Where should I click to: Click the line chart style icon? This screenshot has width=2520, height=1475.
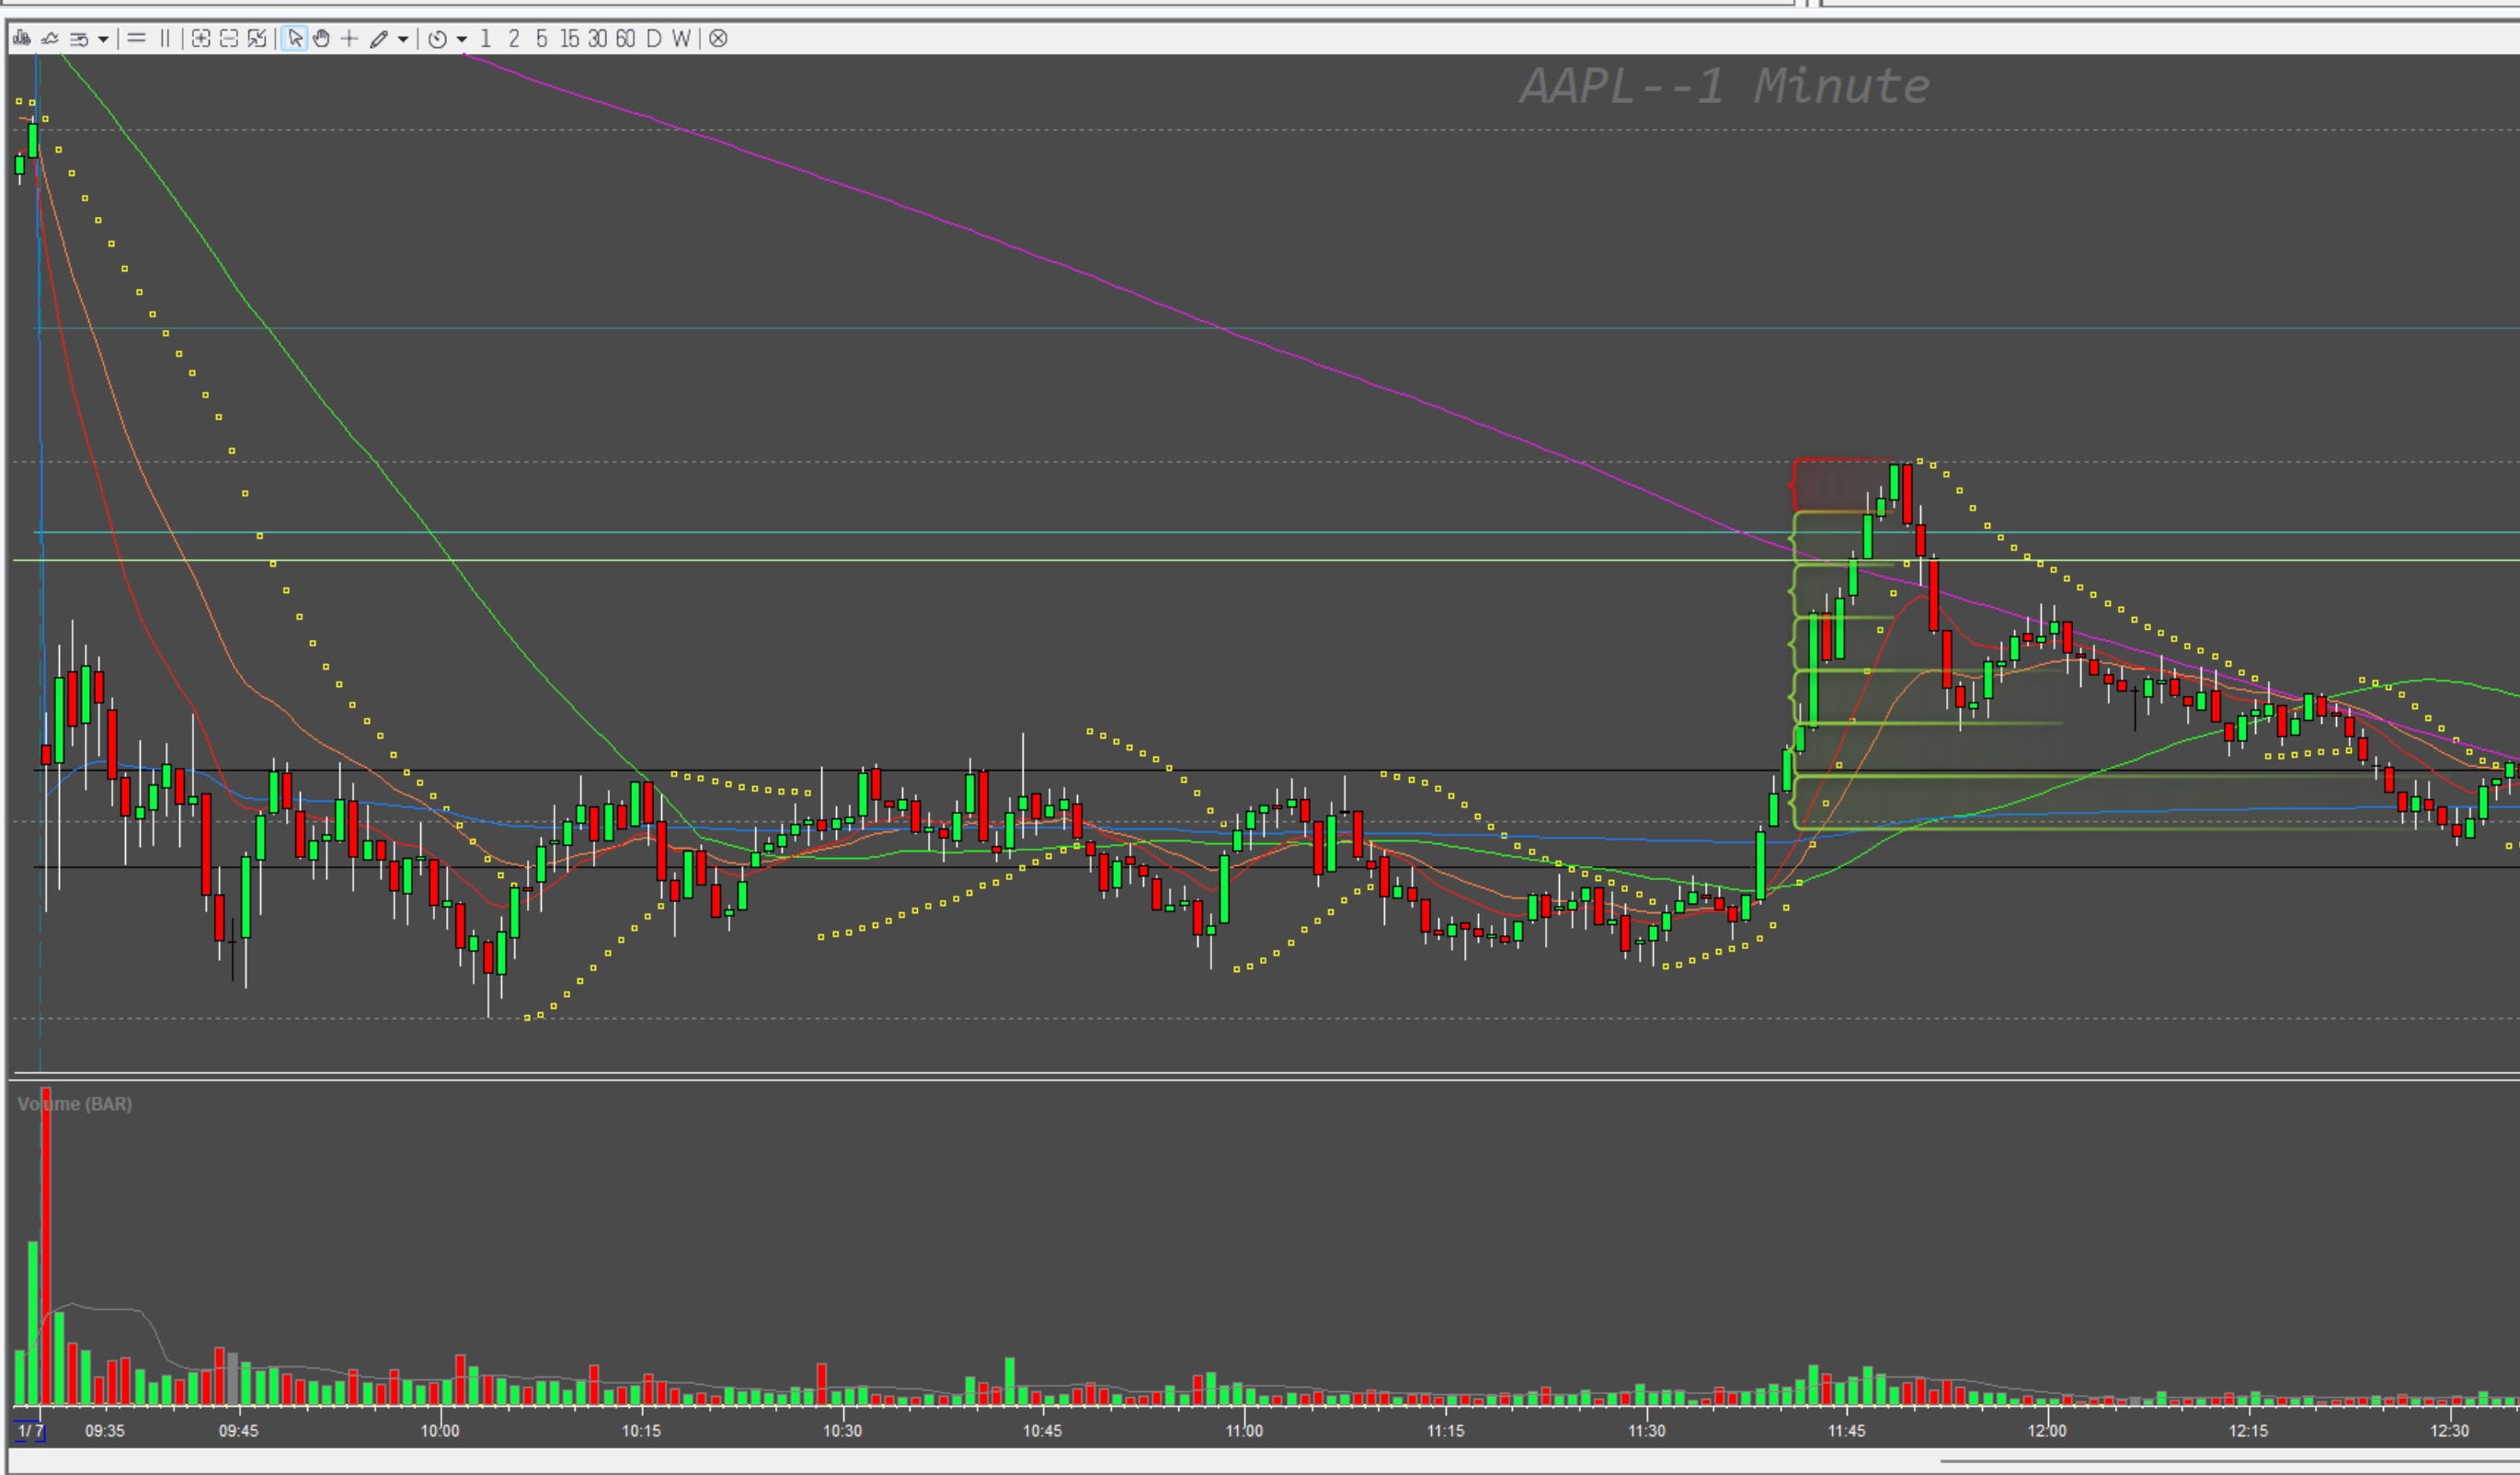click(49, 39)
